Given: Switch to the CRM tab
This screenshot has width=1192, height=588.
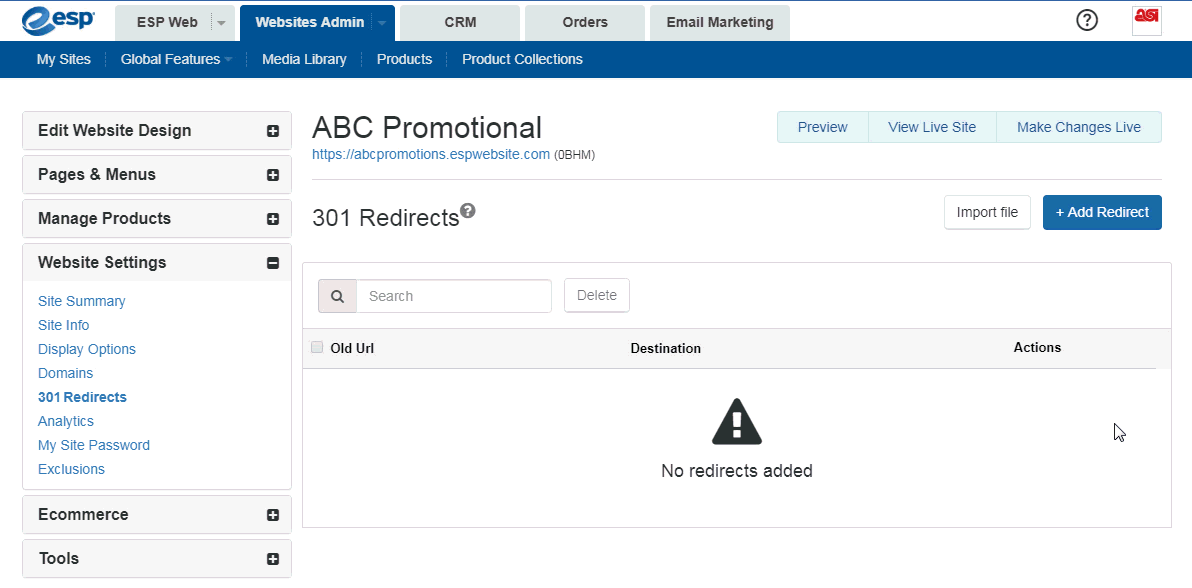Looking at the screenshot, I should [x=461, y=23].
